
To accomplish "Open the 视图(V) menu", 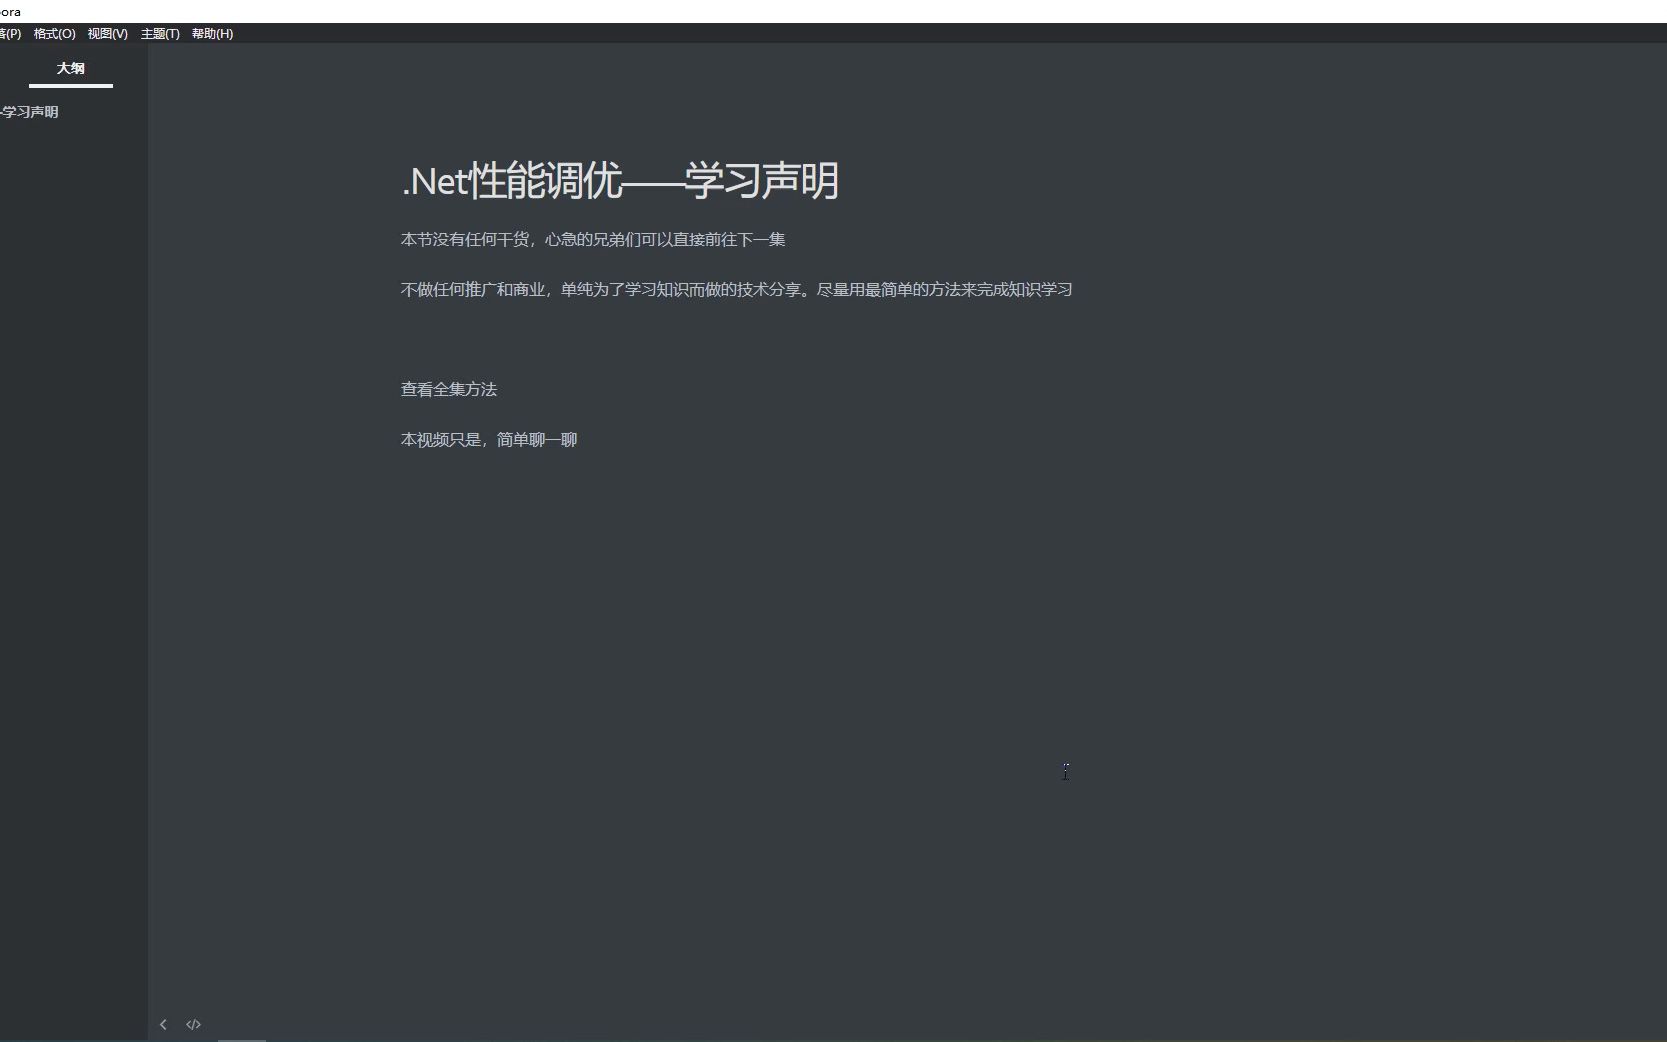I will click(107, 34).
